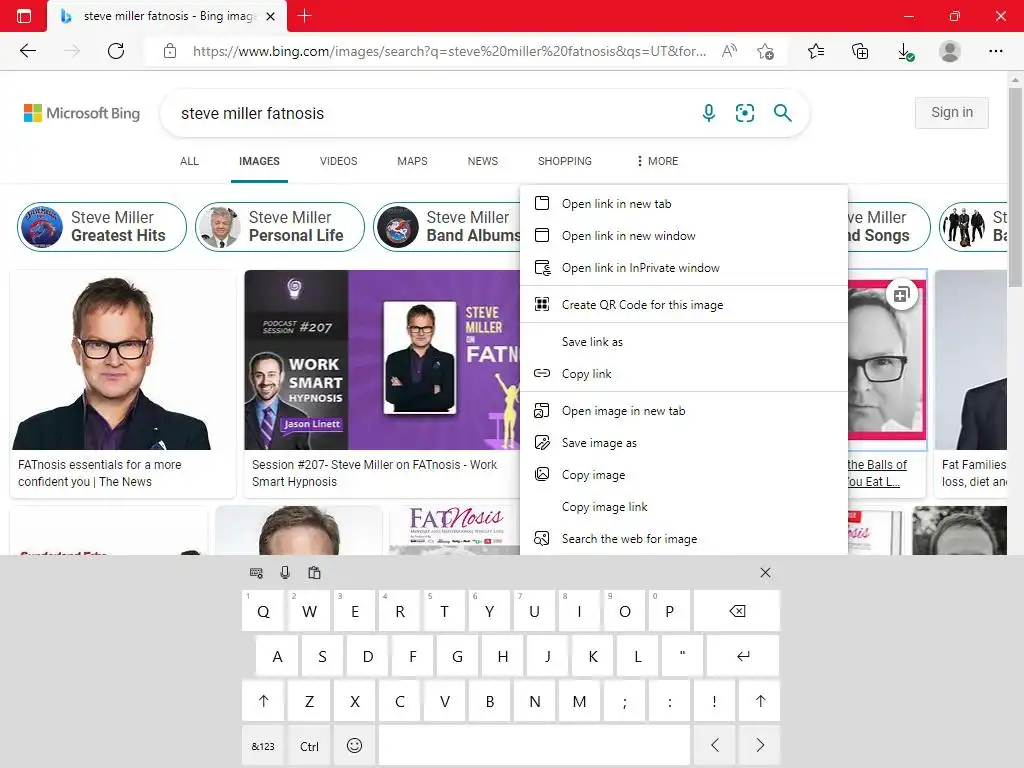The width and height of the screenshot is (1024, 768).
Task: Tap the Ctrl key on touch keyboard
Action: click(310, 746)
